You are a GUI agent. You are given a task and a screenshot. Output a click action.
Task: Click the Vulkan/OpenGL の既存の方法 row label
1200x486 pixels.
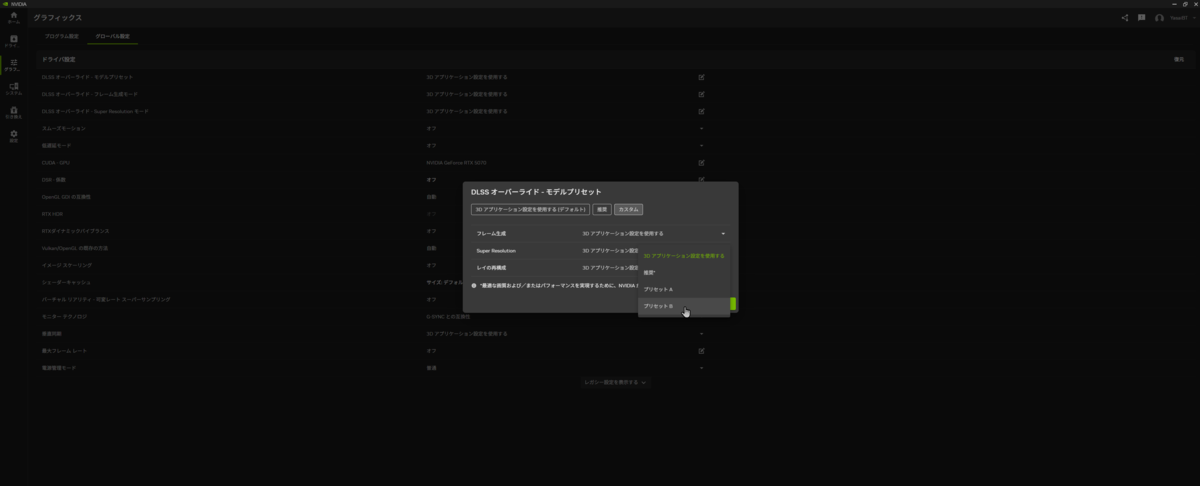[75, 248]
